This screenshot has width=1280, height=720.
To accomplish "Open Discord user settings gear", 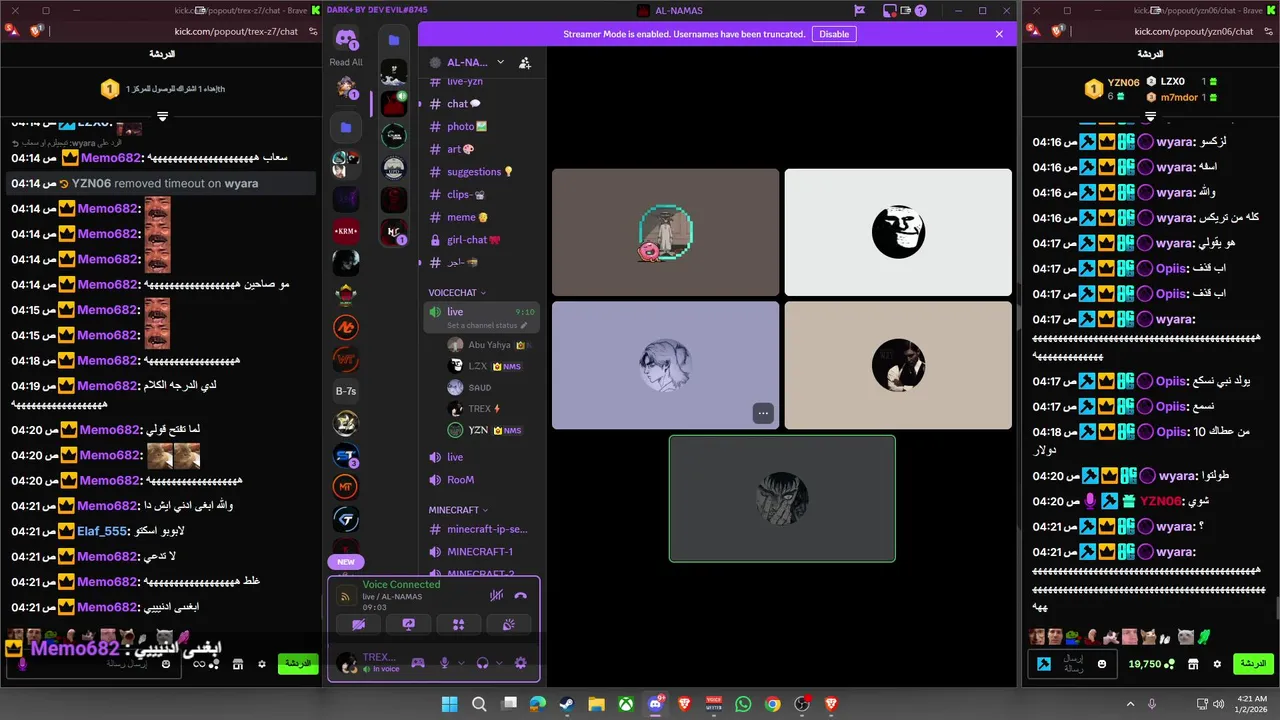I will (520, 663).
